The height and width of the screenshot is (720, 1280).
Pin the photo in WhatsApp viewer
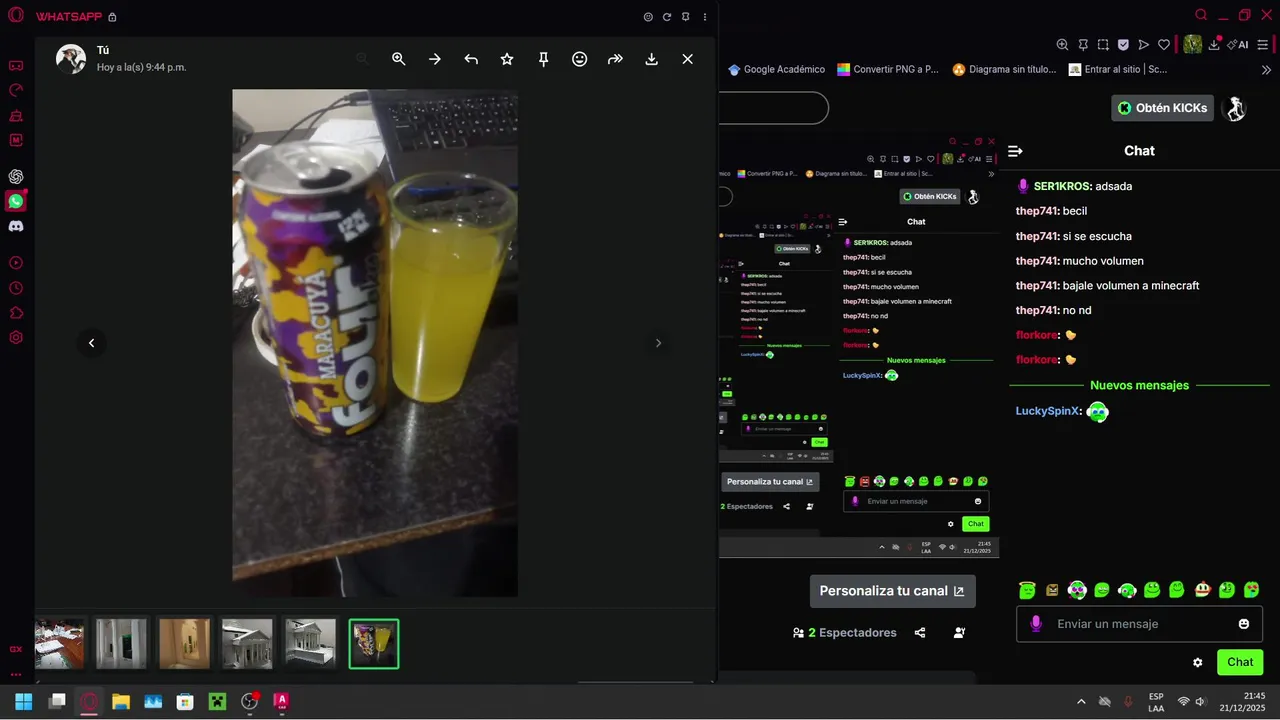coord(543,59)
